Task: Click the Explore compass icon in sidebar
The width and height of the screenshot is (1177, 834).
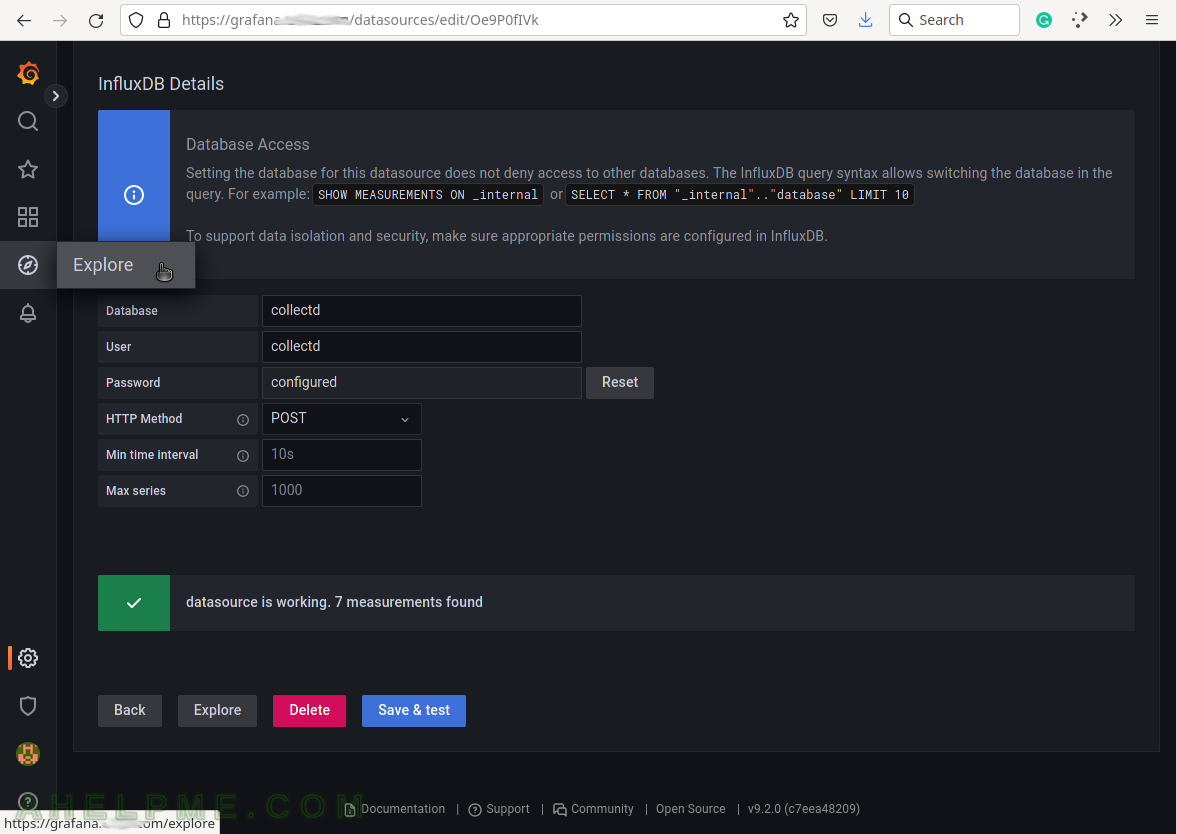Action: (x=28, y=265)
